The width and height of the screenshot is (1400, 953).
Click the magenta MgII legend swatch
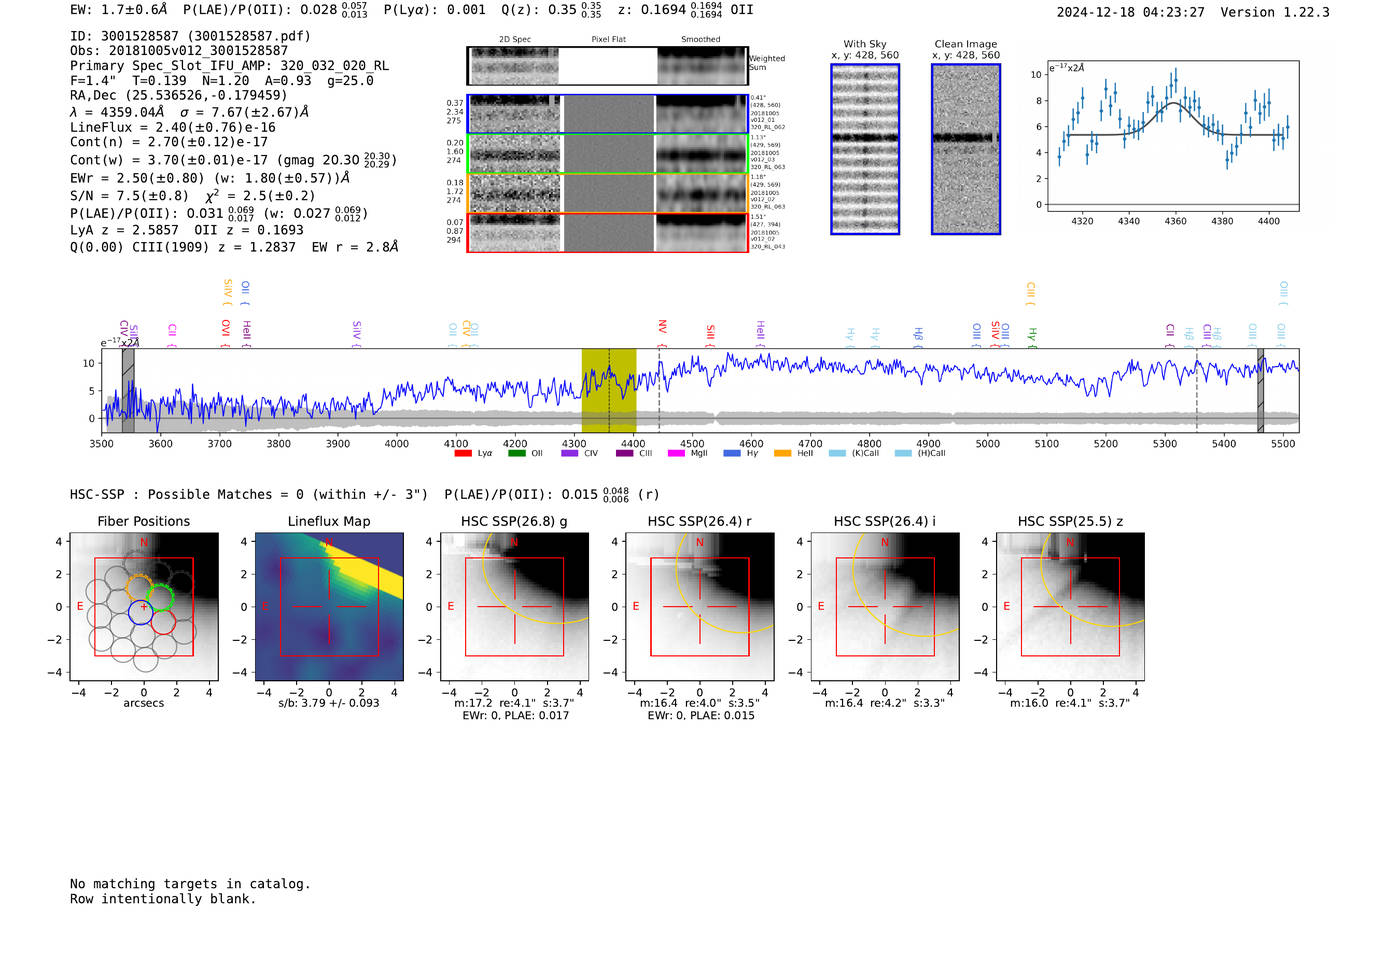676,453
